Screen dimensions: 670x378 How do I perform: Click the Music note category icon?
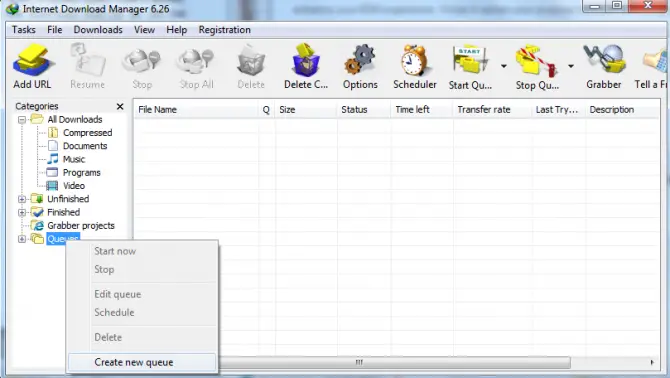pyautogui.click(x=53, y=159)
